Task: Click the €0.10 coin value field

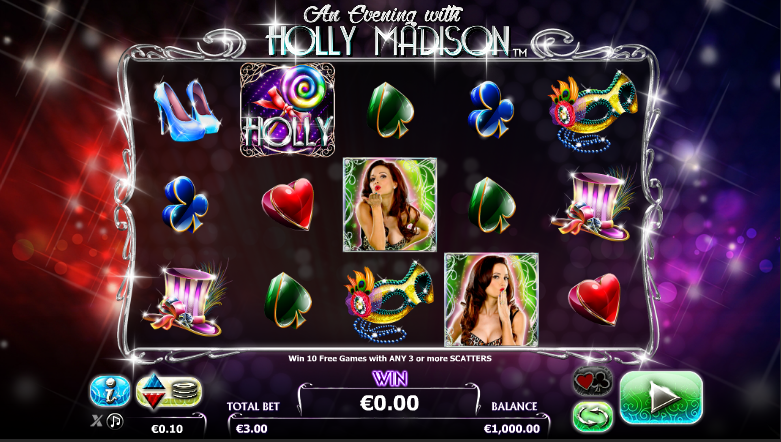Action: tap(167, 429)
